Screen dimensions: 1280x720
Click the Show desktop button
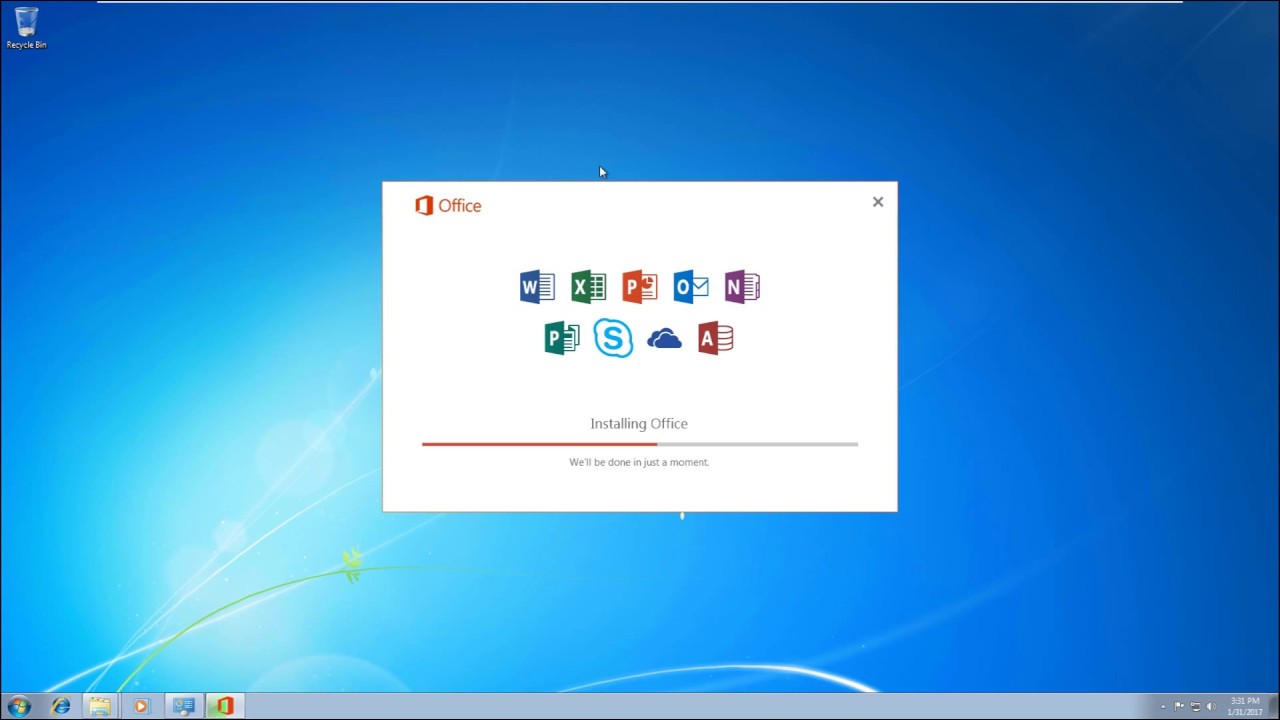pos(1274,706)
